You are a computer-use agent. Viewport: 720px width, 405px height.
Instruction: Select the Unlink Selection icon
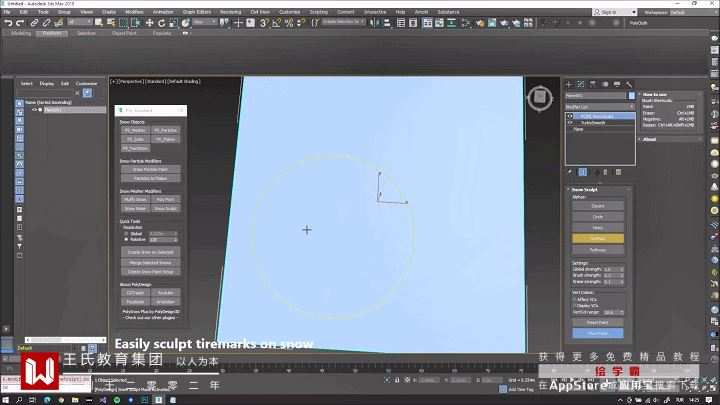pyautogui.click(x=46, y=22)
